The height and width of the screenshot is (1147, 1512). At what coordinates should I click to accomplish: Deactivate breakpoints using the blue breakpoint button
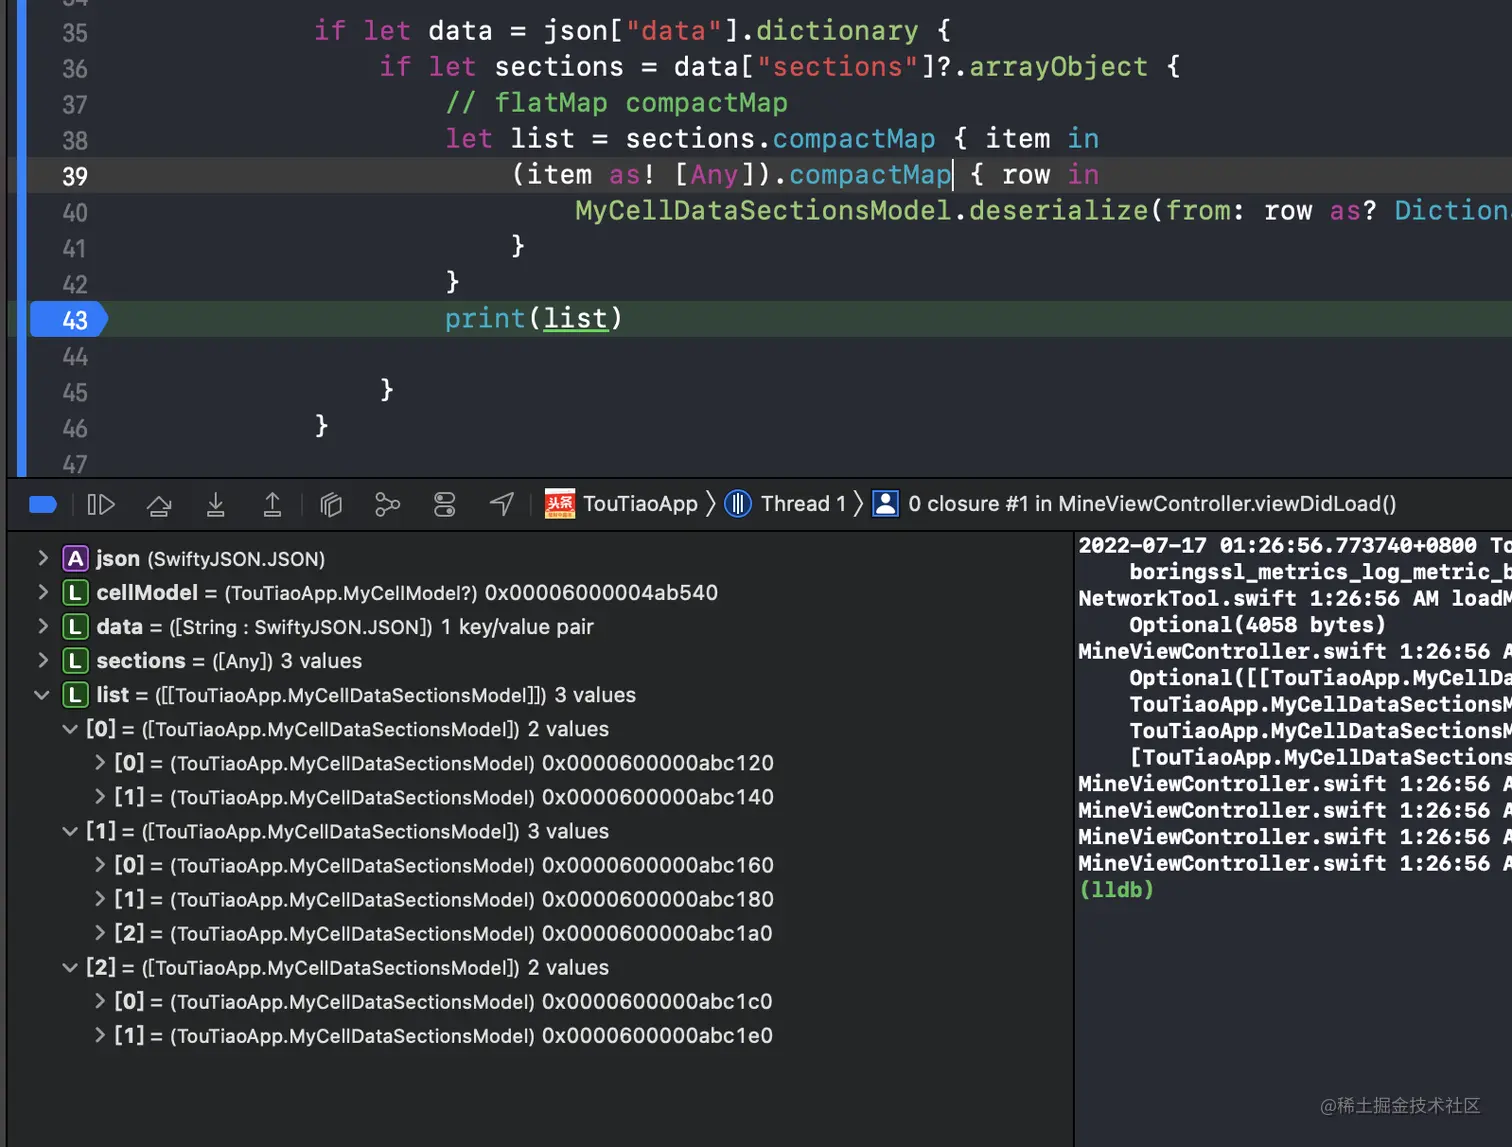pos(43,504)
